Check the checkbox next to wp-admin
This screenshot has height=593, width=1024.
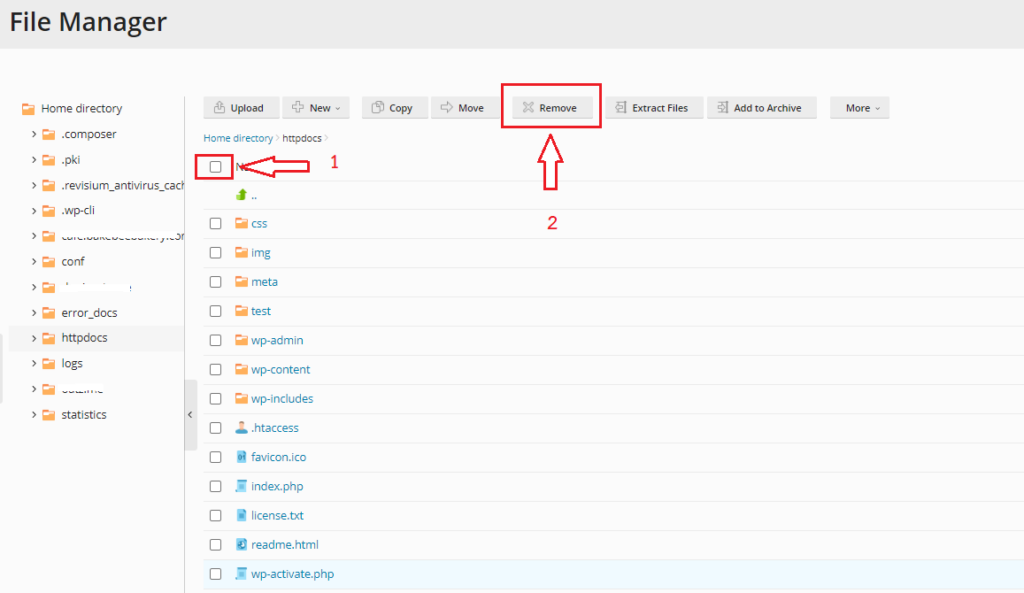click(x=215, y=339)
